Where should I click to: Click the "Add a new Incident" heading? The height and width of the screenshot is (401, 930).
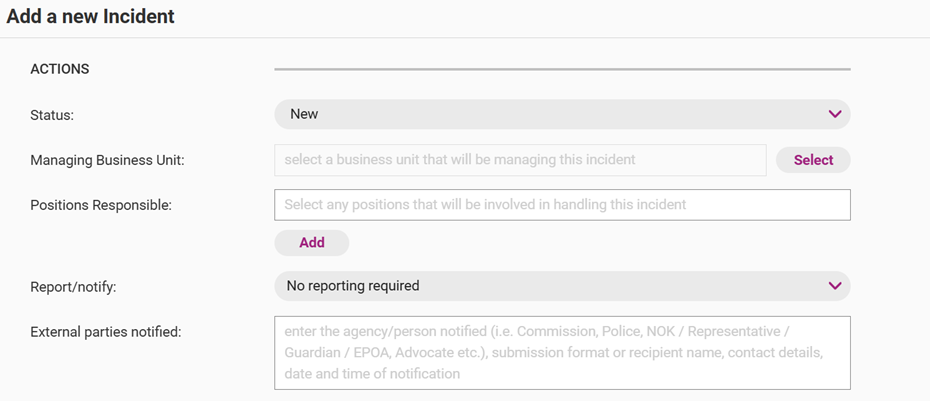coord(90,17)
